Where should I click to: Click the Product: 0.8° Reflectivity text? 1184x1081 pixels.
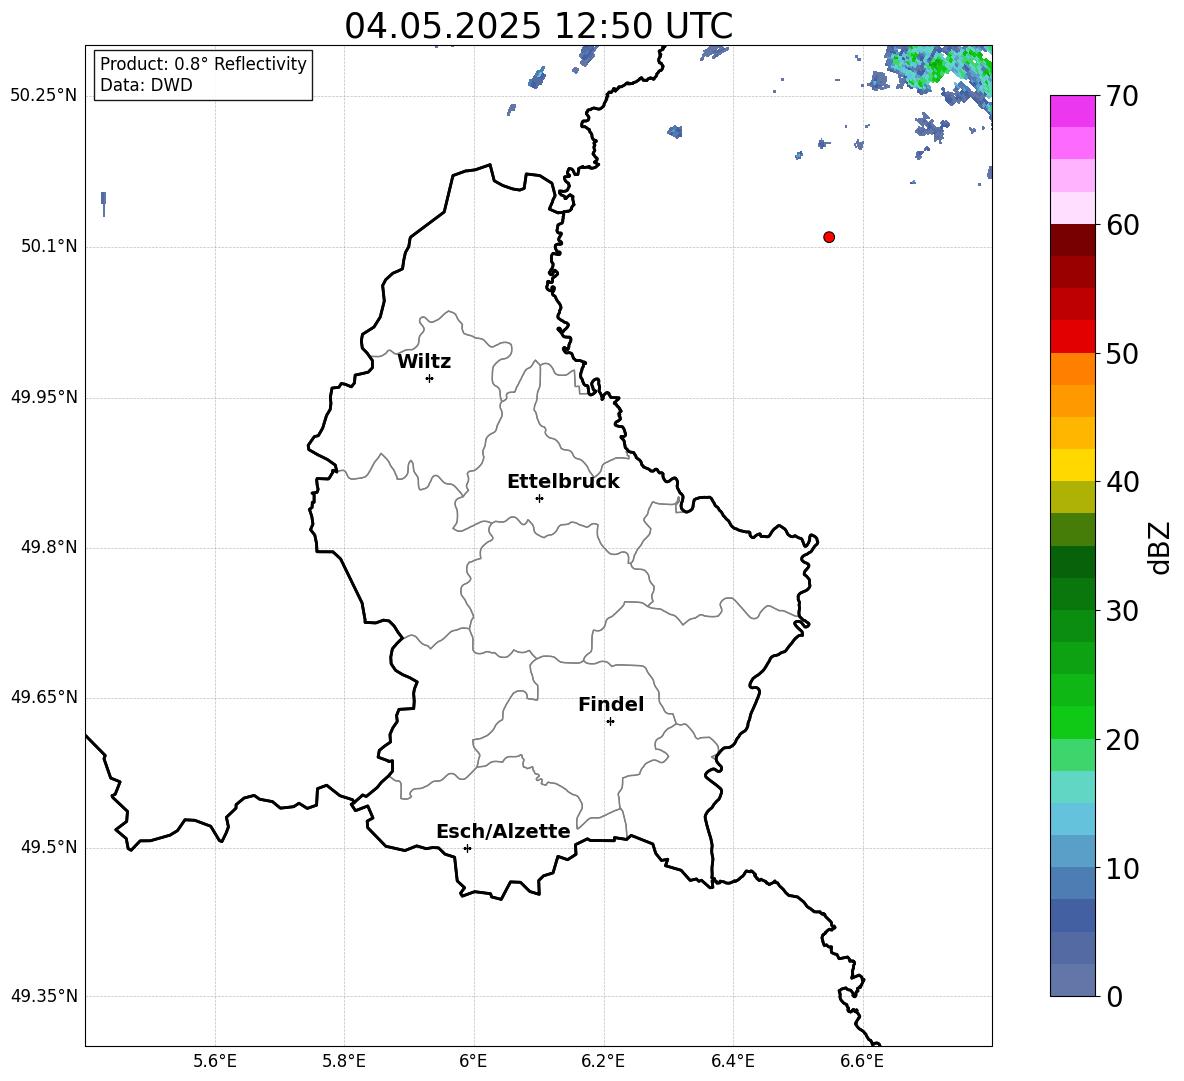pyautogui.click(x=203, y=63)
